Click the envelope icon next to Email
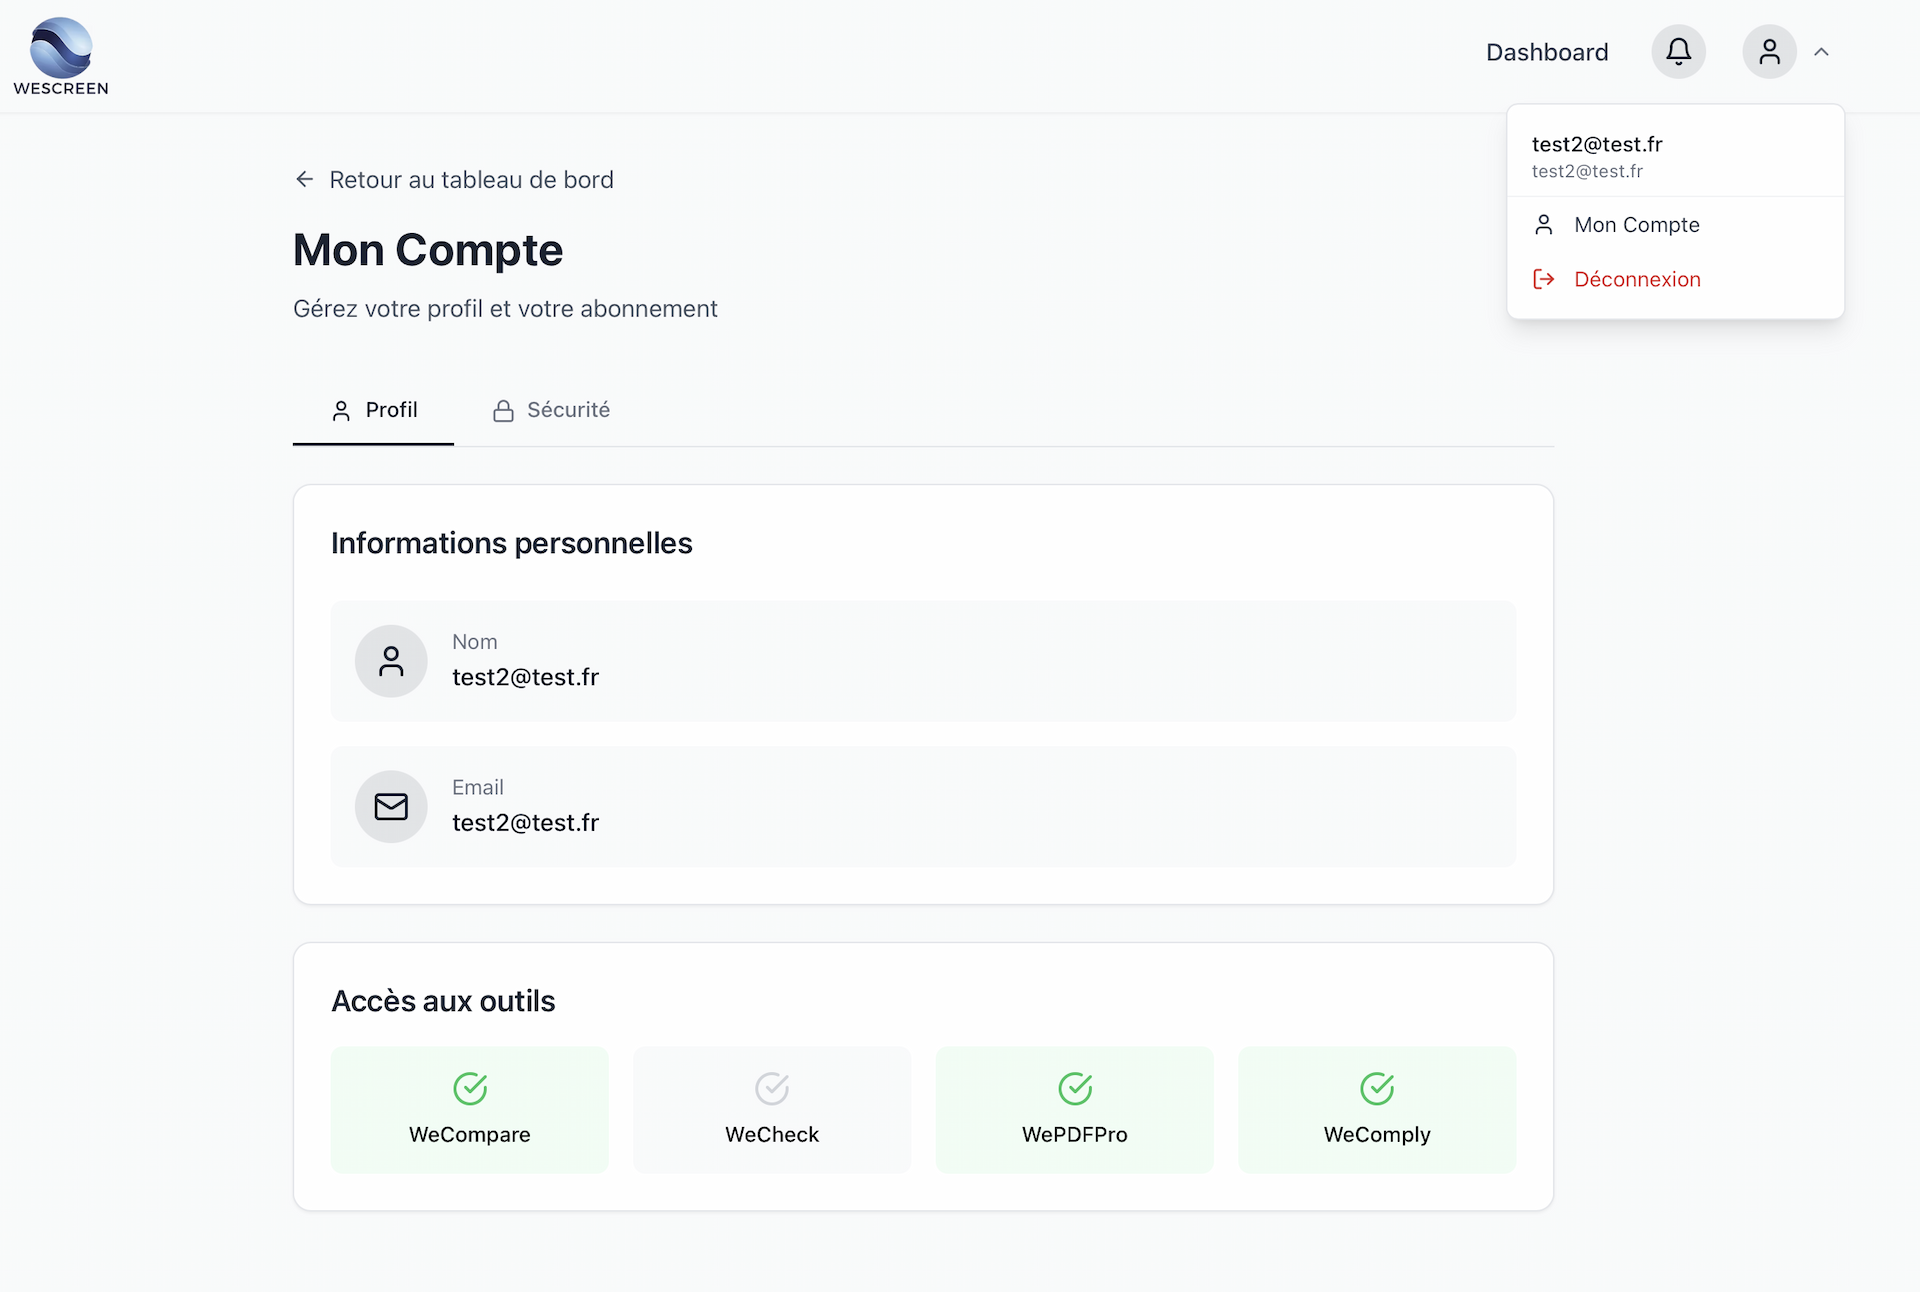 (391, 806)
